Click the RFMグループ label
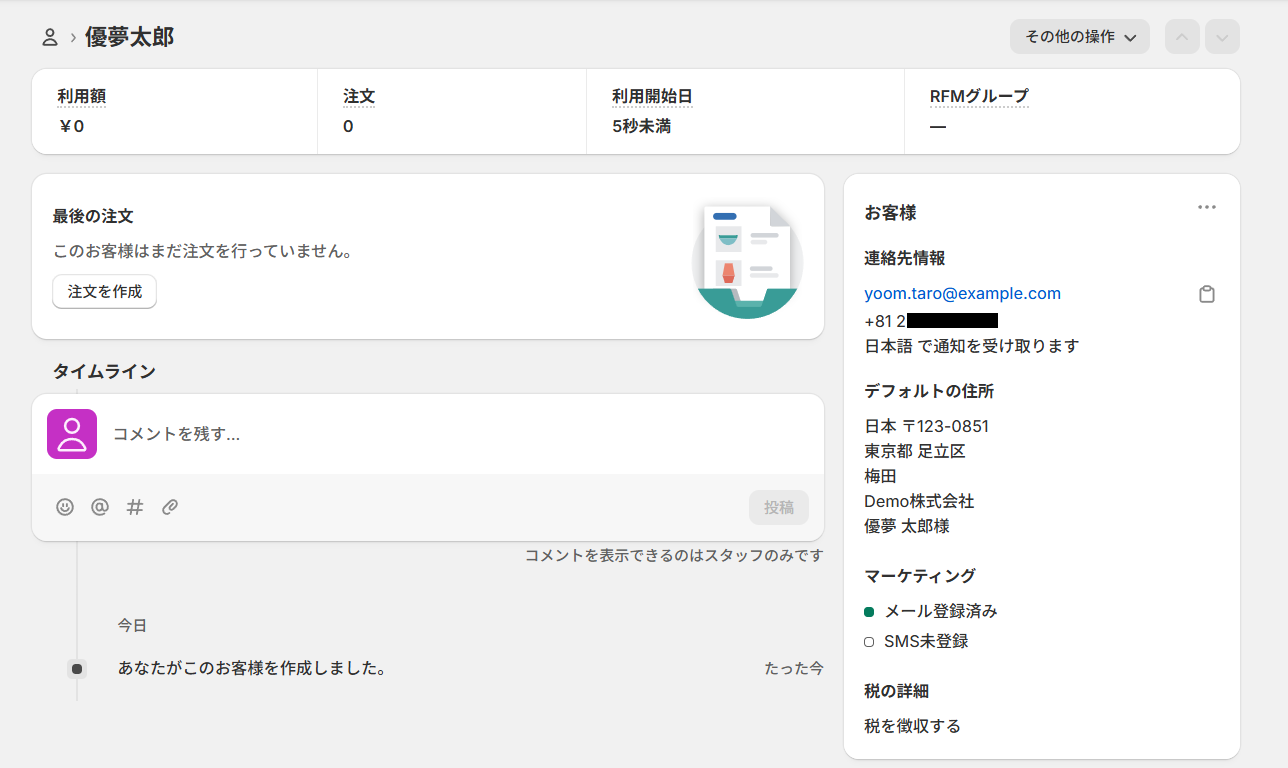This screenshot has width=1288, height=768. tap(978, 97)
